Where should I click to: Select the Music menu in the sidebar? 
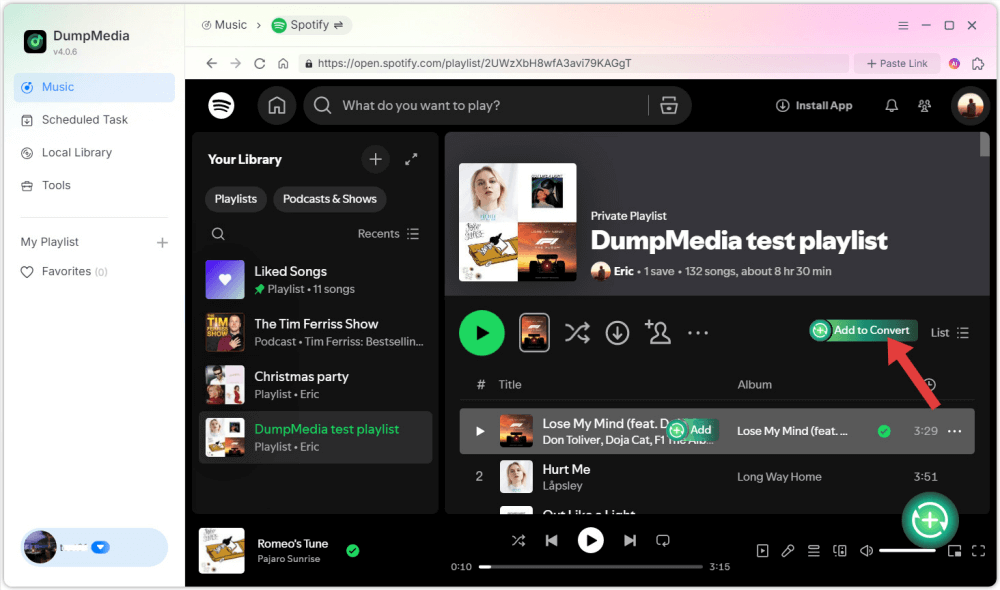(x=57, y=87)
